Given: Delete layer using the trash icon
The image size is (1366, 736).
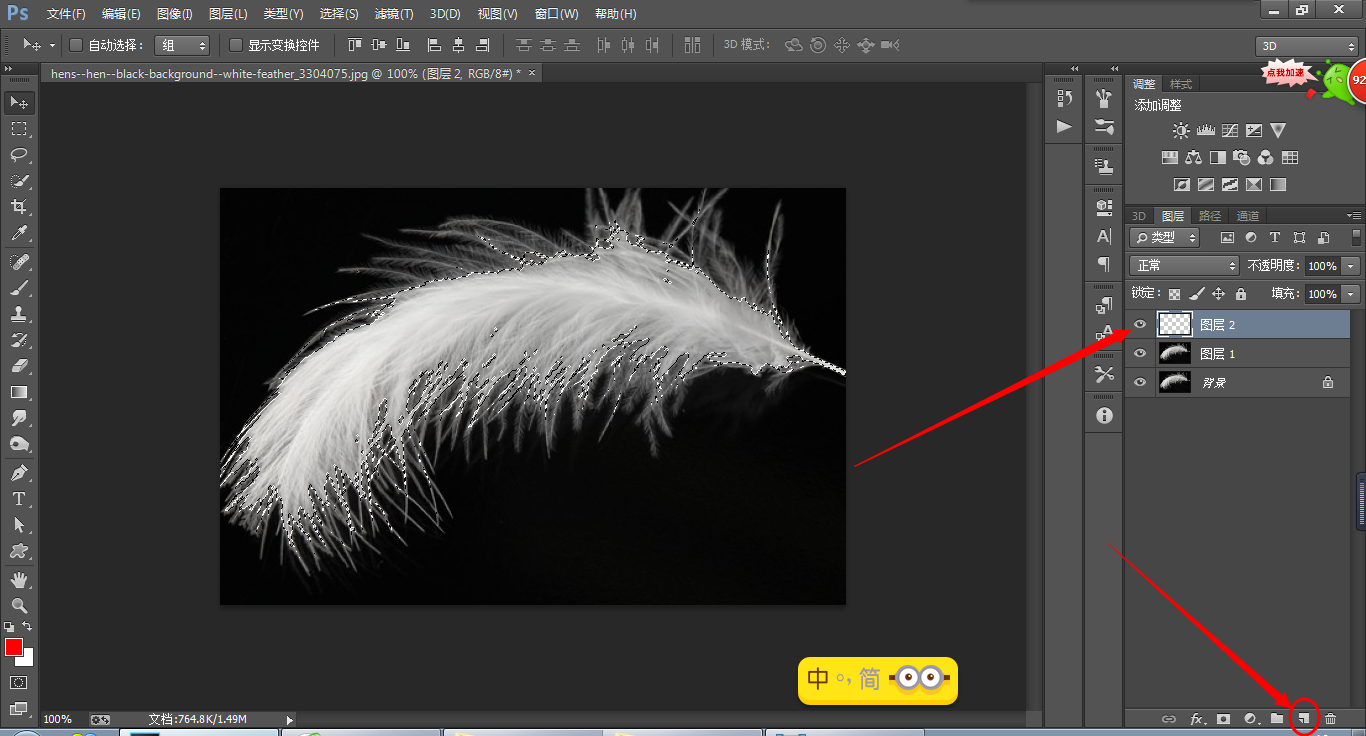Looking at the screenshot, I should click(x=1330, y=719).
